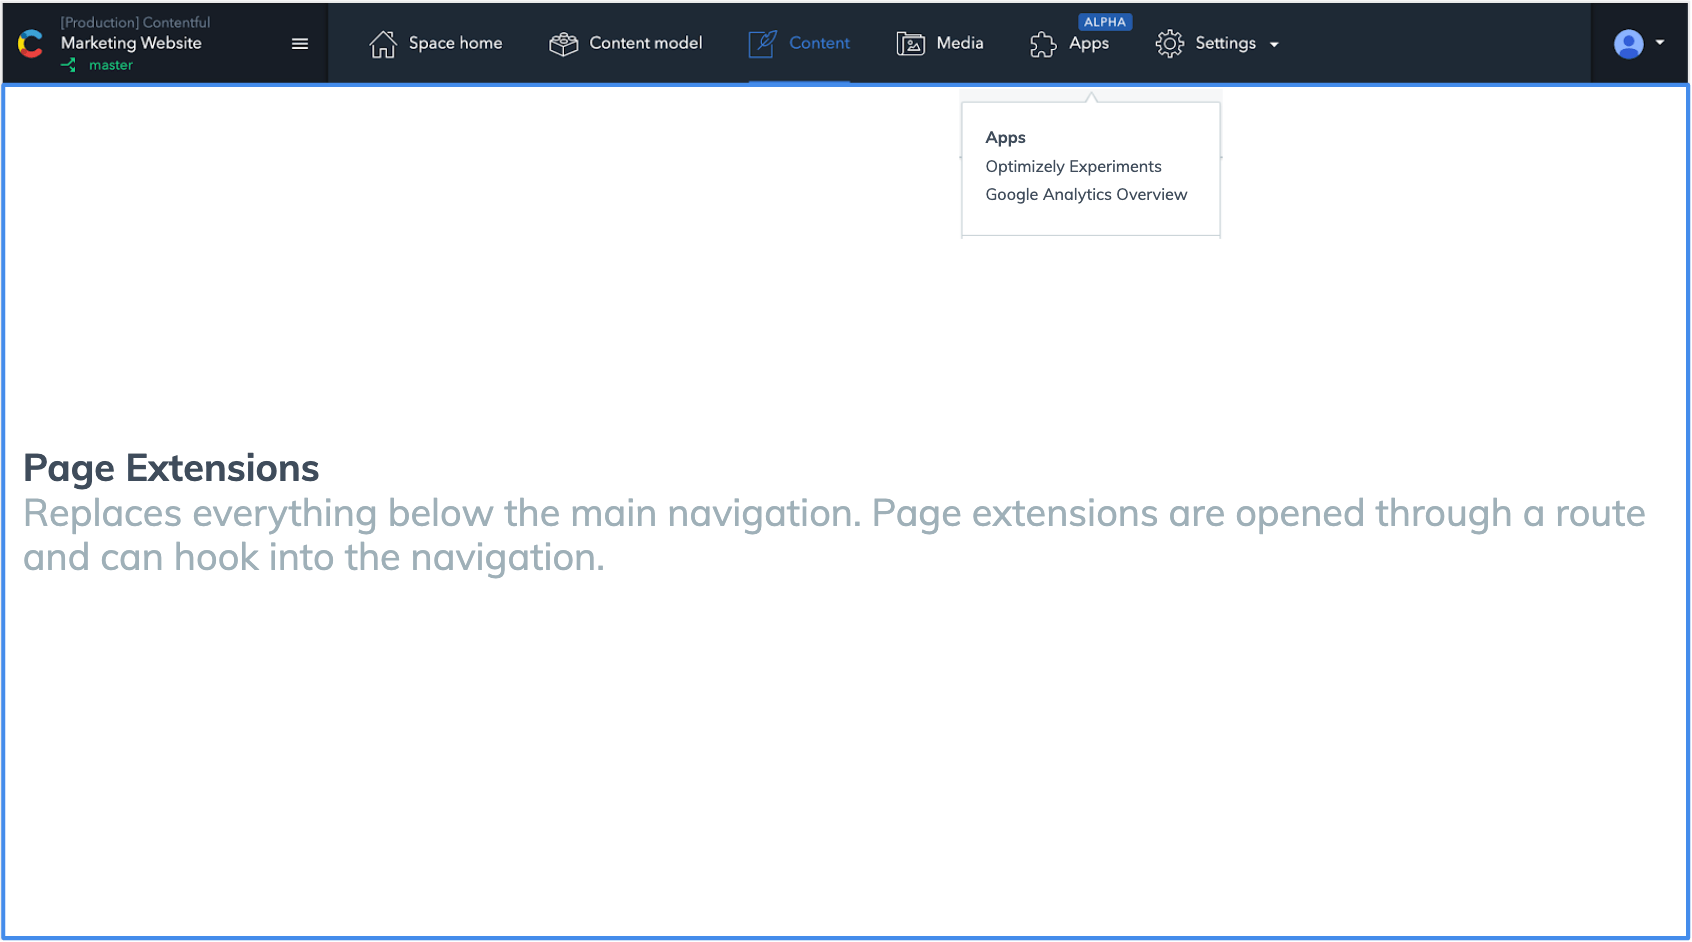Open Google Analytics Overview app
This screenshot has height=942, width=1692.
(1086, 194)
